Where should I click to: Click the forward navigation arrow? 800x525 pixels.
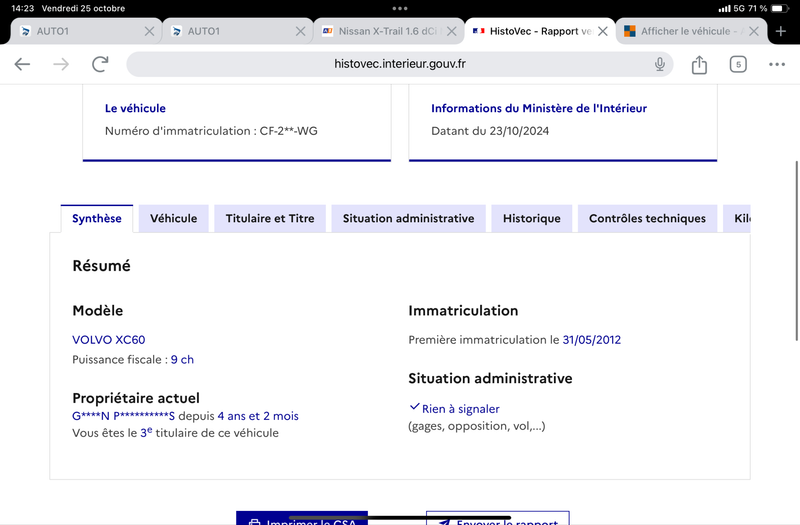click(x=61, y=64)
